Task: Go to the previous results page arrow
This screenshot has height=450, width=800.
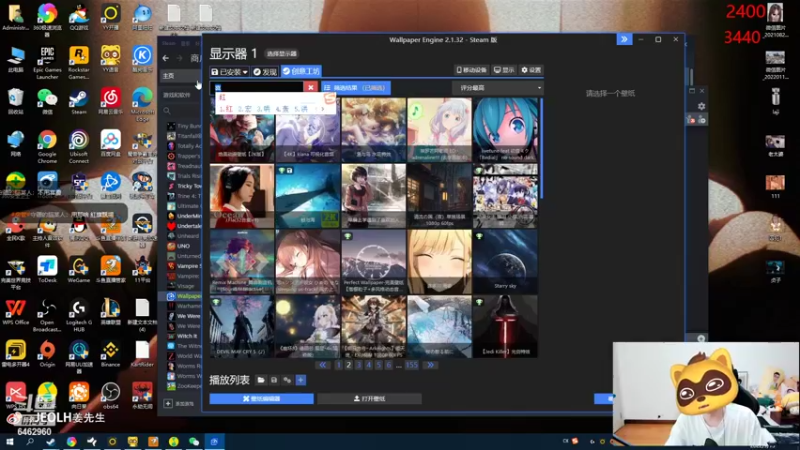Action: click(x=322, y=365)
